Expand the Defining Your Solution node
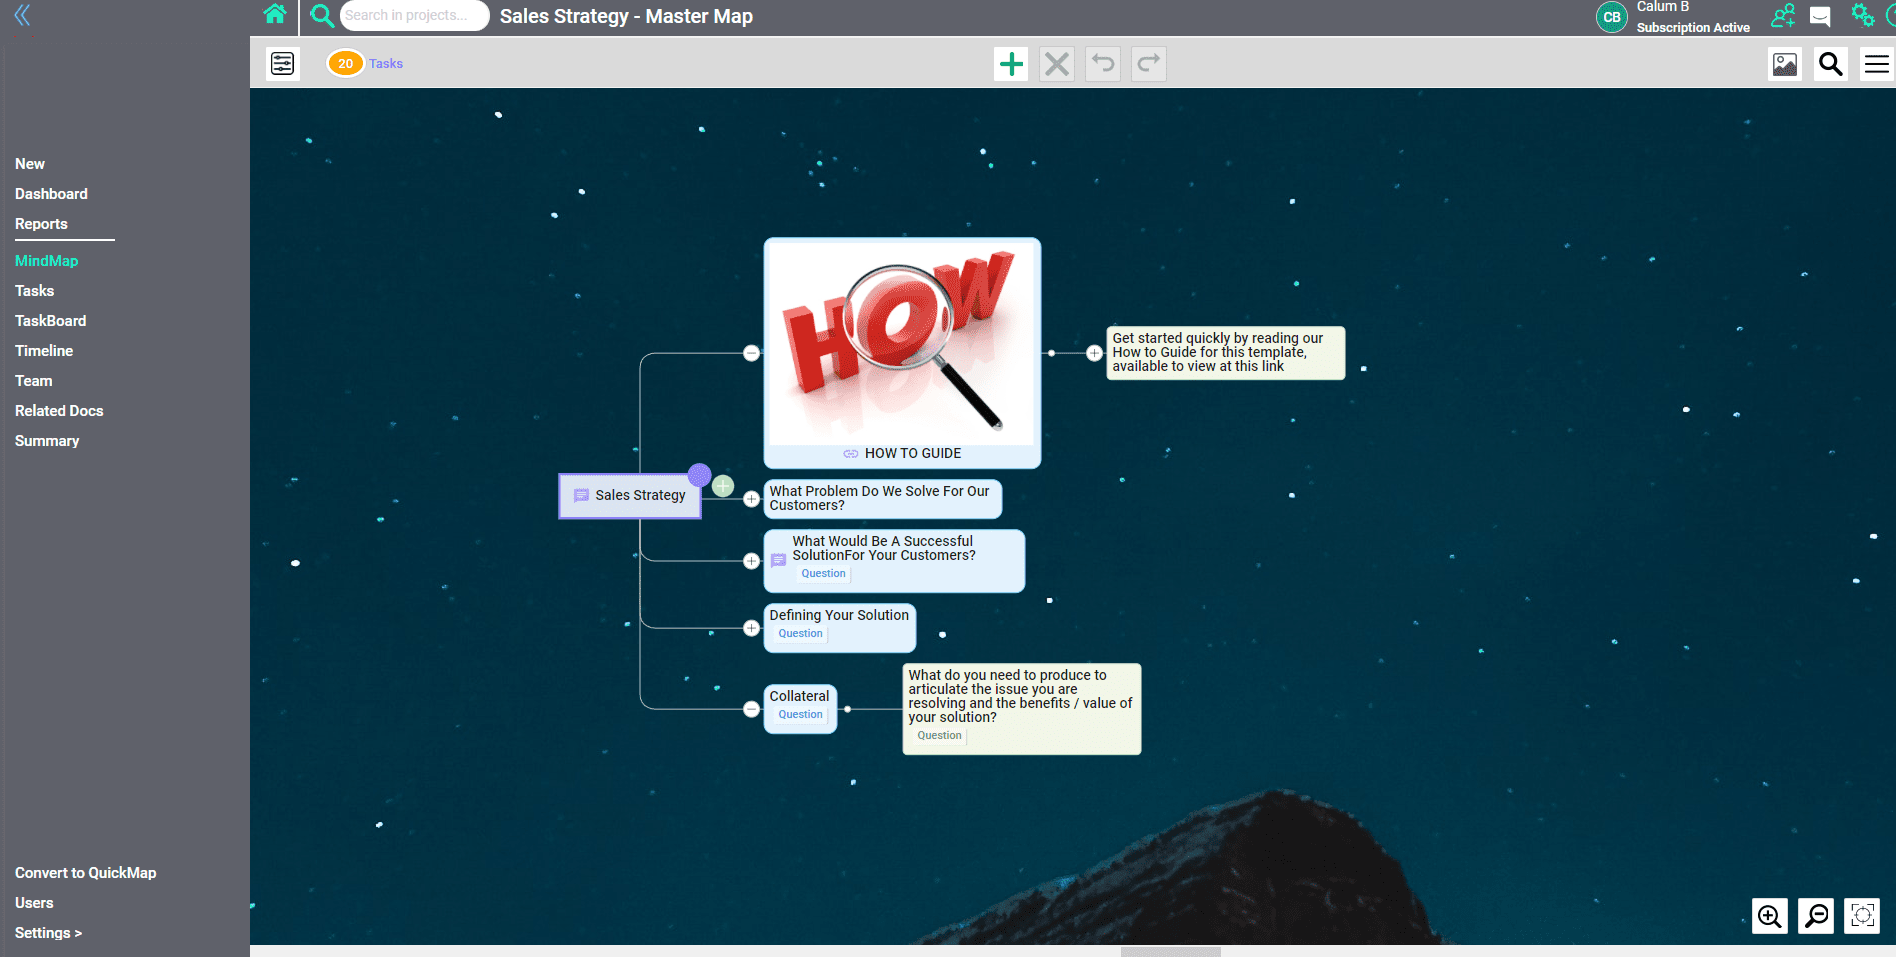Image resolution: width=1896 pixels, height=957 pixels. 751,628
